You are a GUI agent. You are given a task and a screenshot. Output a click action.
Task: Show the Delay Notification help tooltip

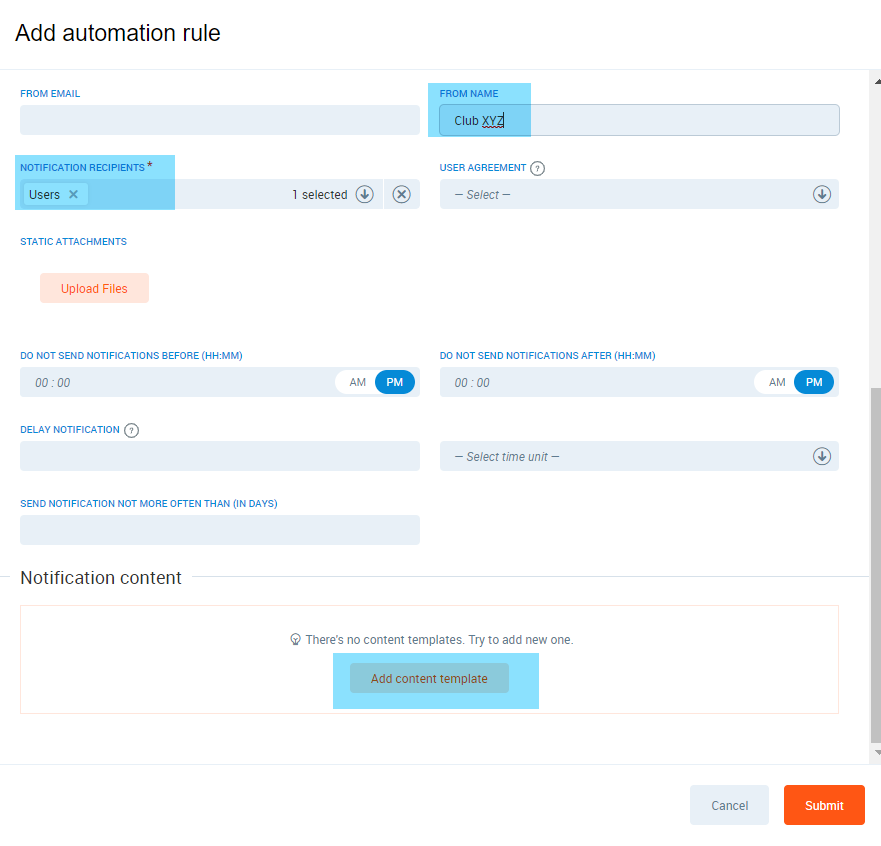point(131,431)
